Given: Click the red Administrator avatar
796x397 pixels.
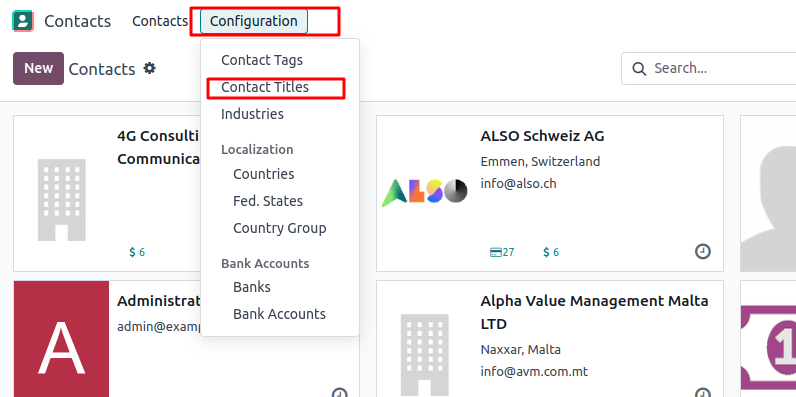Looking at the screenshot, I should coord(61,339).
